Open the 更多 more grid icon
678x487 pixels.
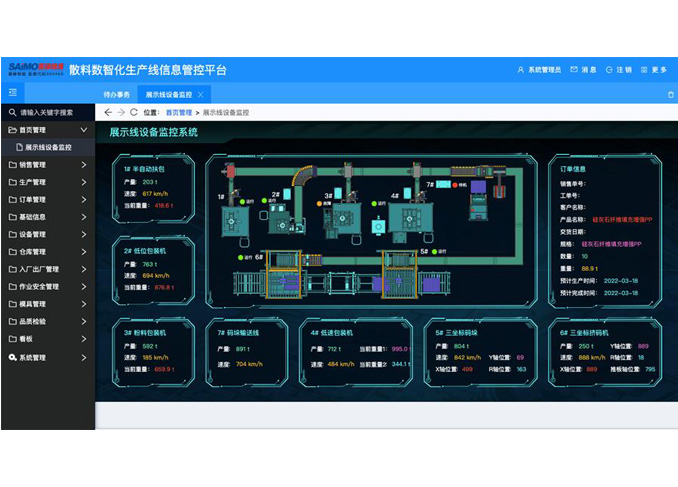[x=642, y=70]
